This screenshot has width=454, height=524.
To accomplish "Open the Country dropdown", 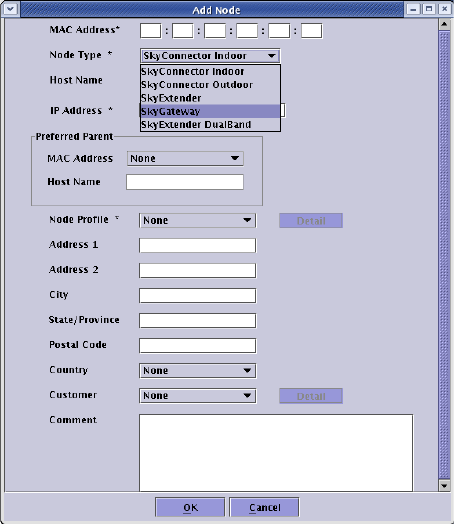I will pos(197,371).
